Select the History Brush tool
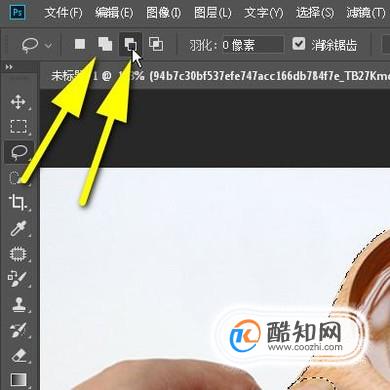 (x=18, y=330)
